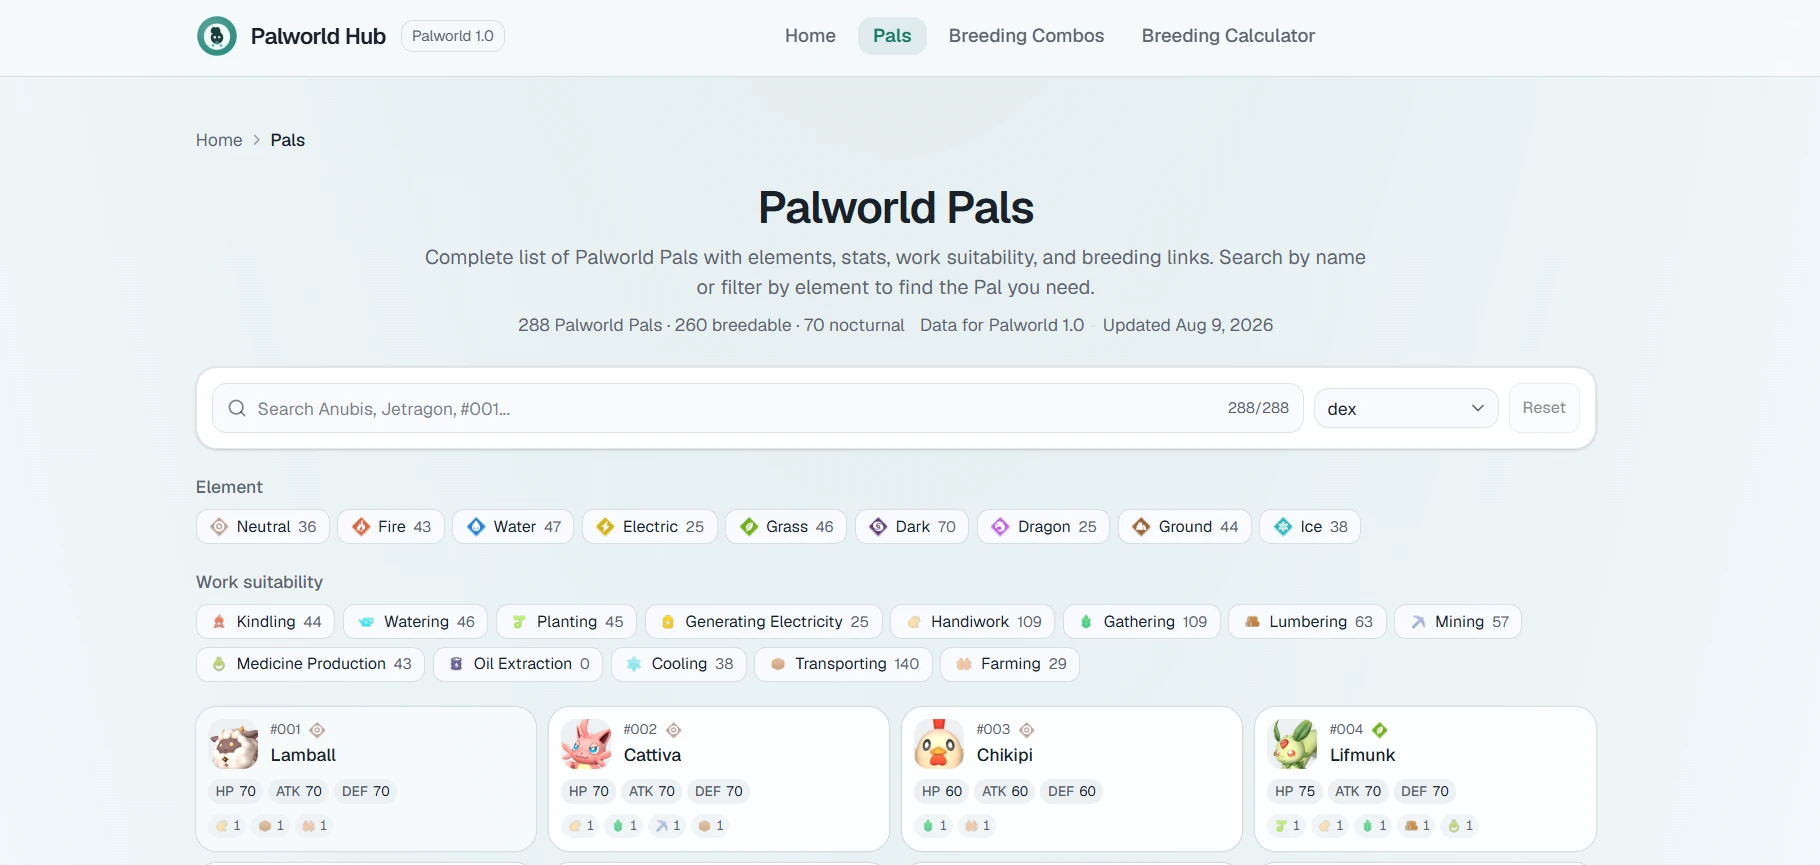Filter by Transporting work suitability

tap(844, 664)
